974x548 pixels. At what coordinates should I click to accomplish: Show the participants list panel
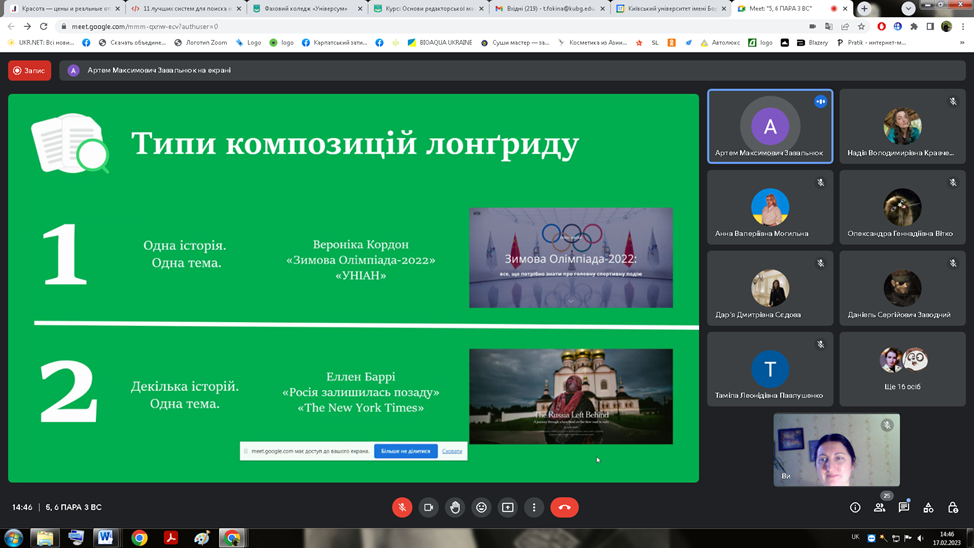coord(880,508)
